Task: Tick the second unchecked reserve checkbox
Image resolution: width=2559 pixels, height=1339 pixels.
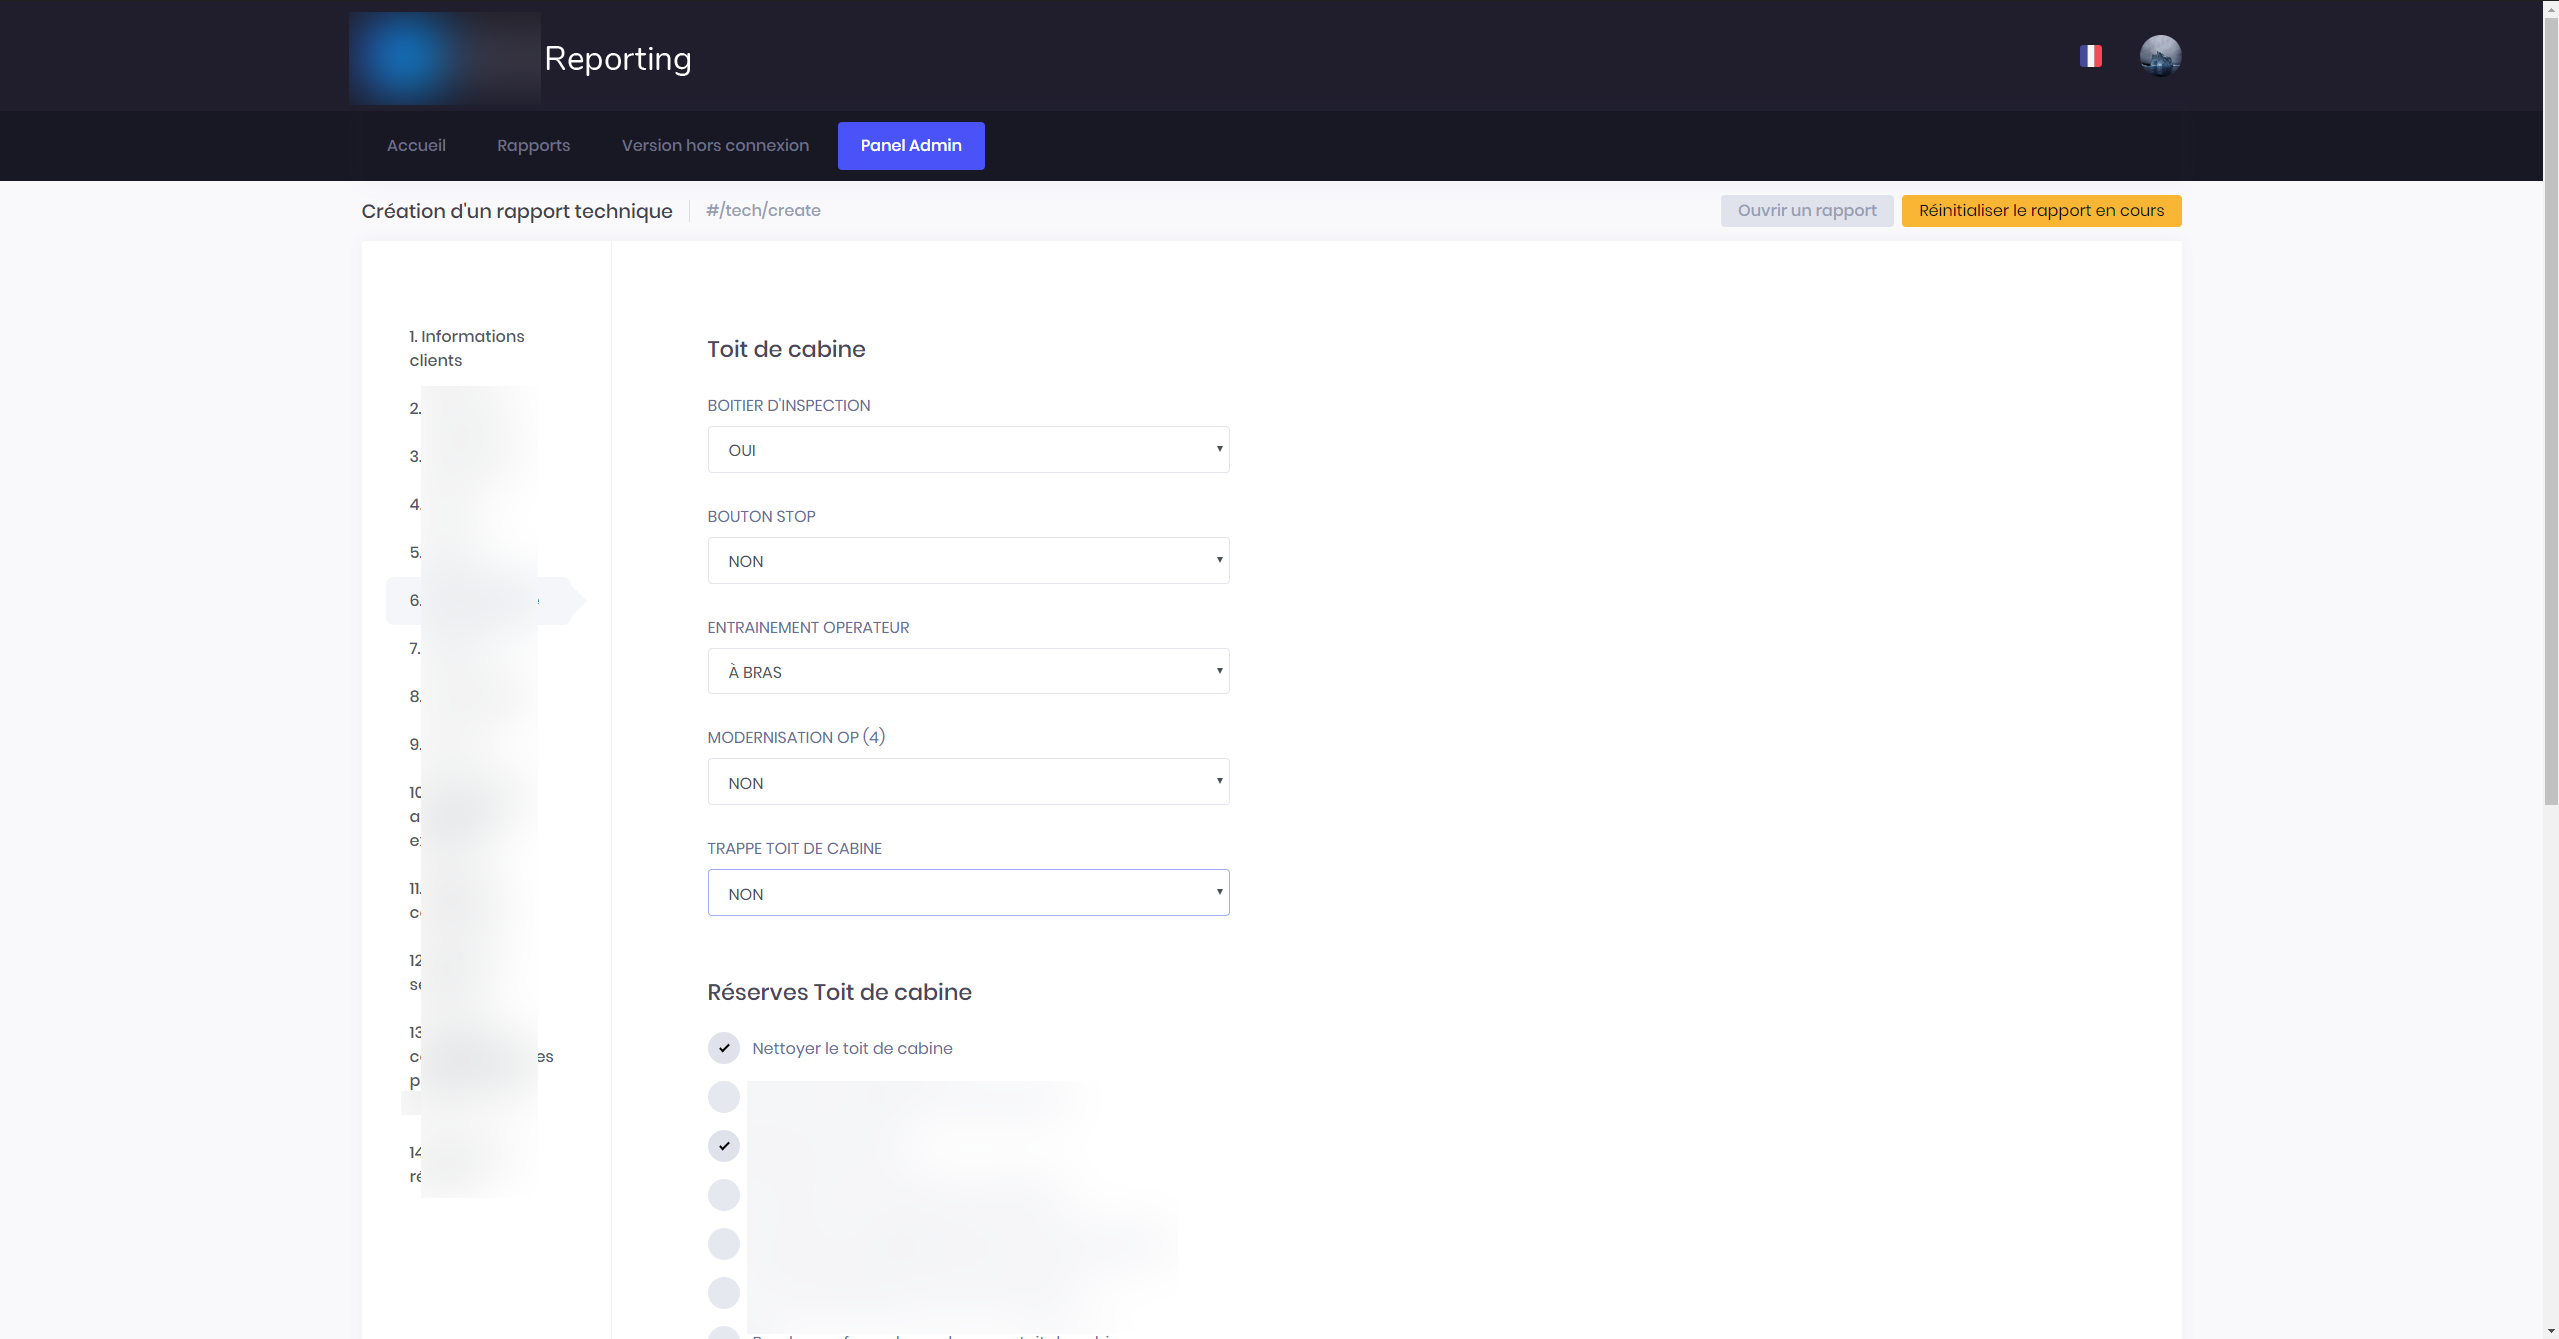Action: (x=724, y=1097)
